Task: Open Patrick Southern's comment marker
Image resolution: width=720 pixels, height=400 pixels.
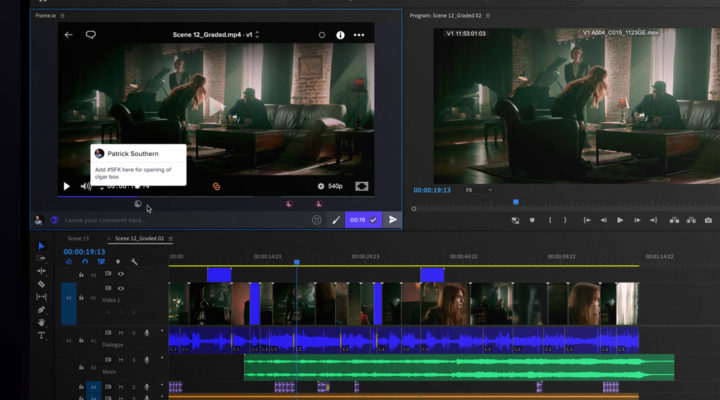Action: click(x=138, y=203)
